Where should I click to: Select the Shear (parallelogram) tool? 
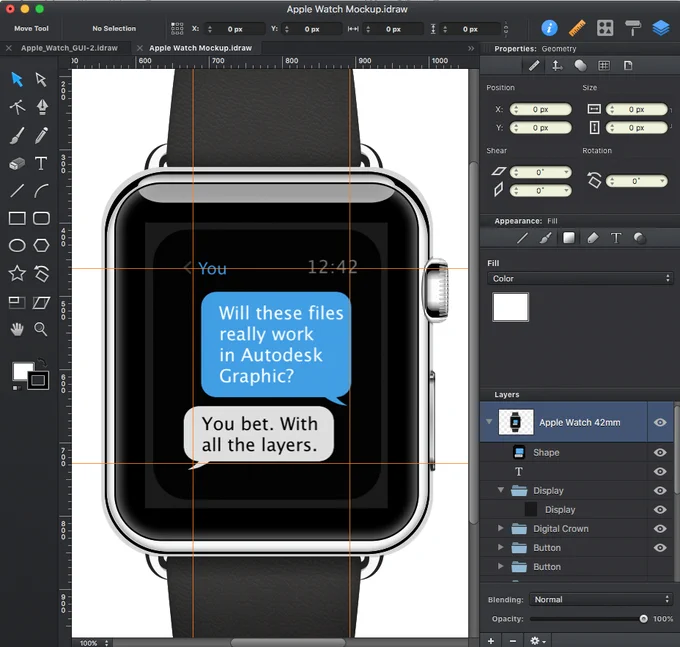tap(41, 302)
